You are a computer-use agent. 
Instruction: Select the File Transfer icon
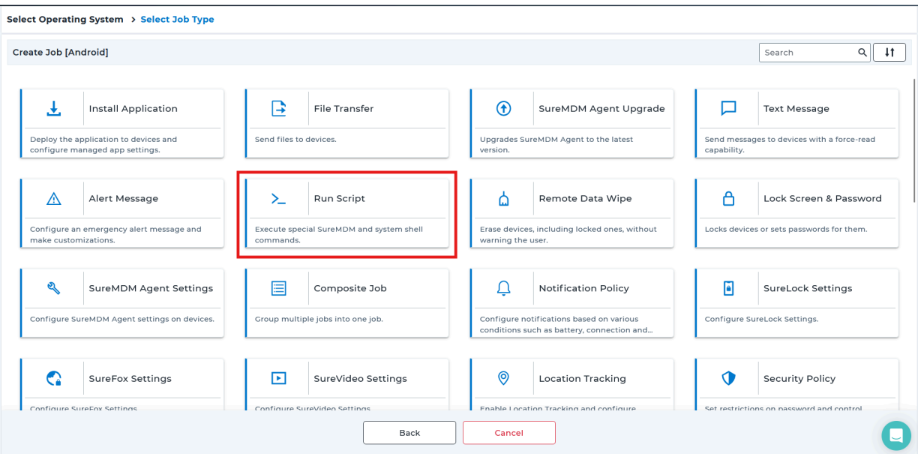[279, 109]
